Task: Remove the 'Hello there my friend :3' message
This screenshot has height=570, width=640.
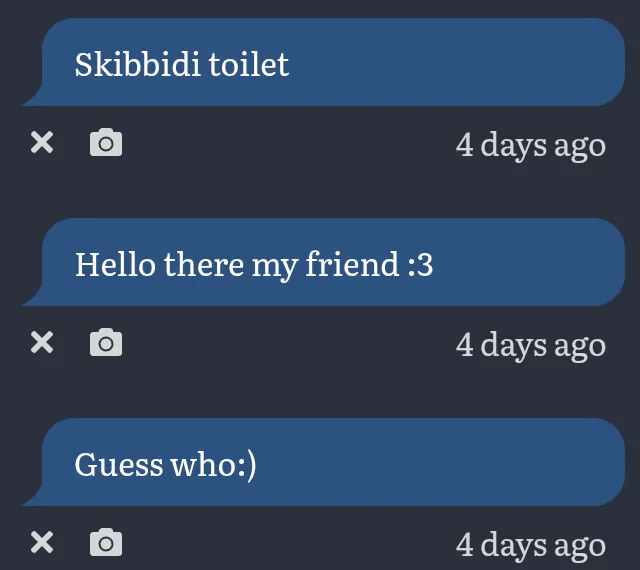Action: click(42, 342)
